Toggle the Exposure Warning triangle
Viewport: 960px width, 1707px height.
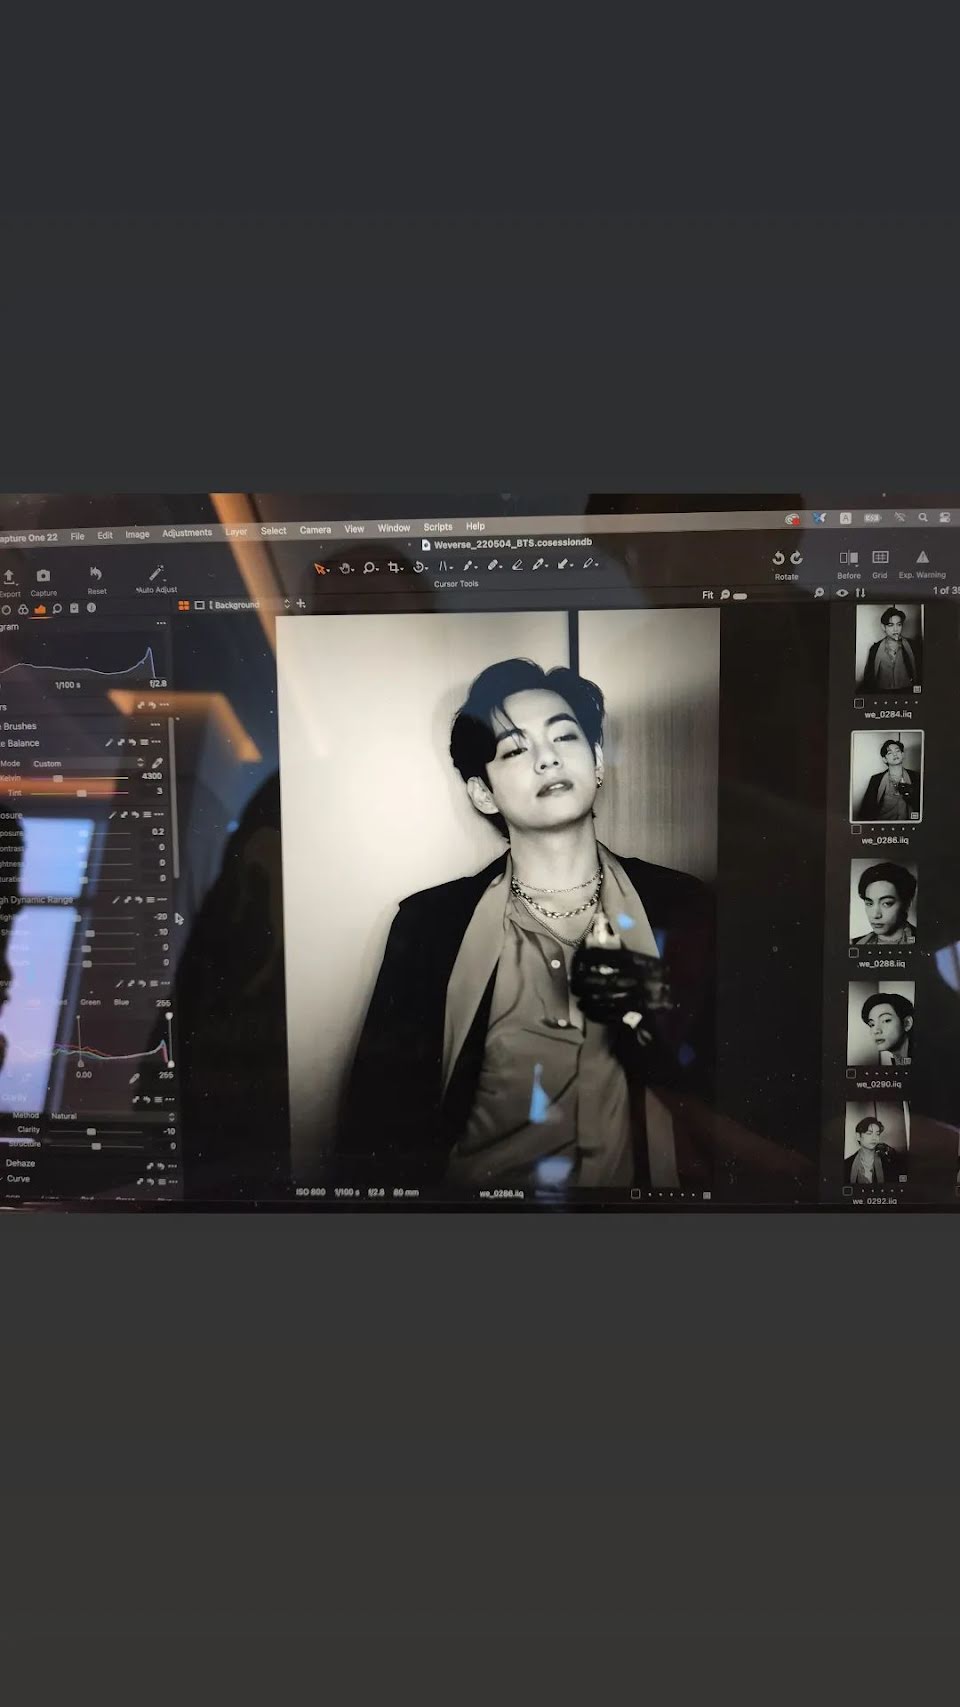click(x=922, y=557)
